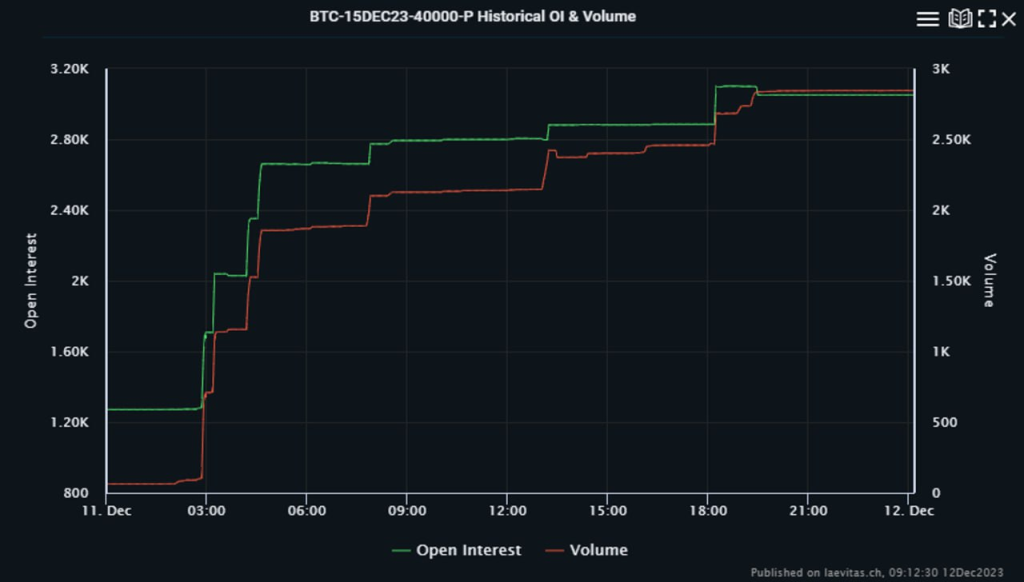
Task: Close the chart using the X icon
Action: (x=1011, y=19)
